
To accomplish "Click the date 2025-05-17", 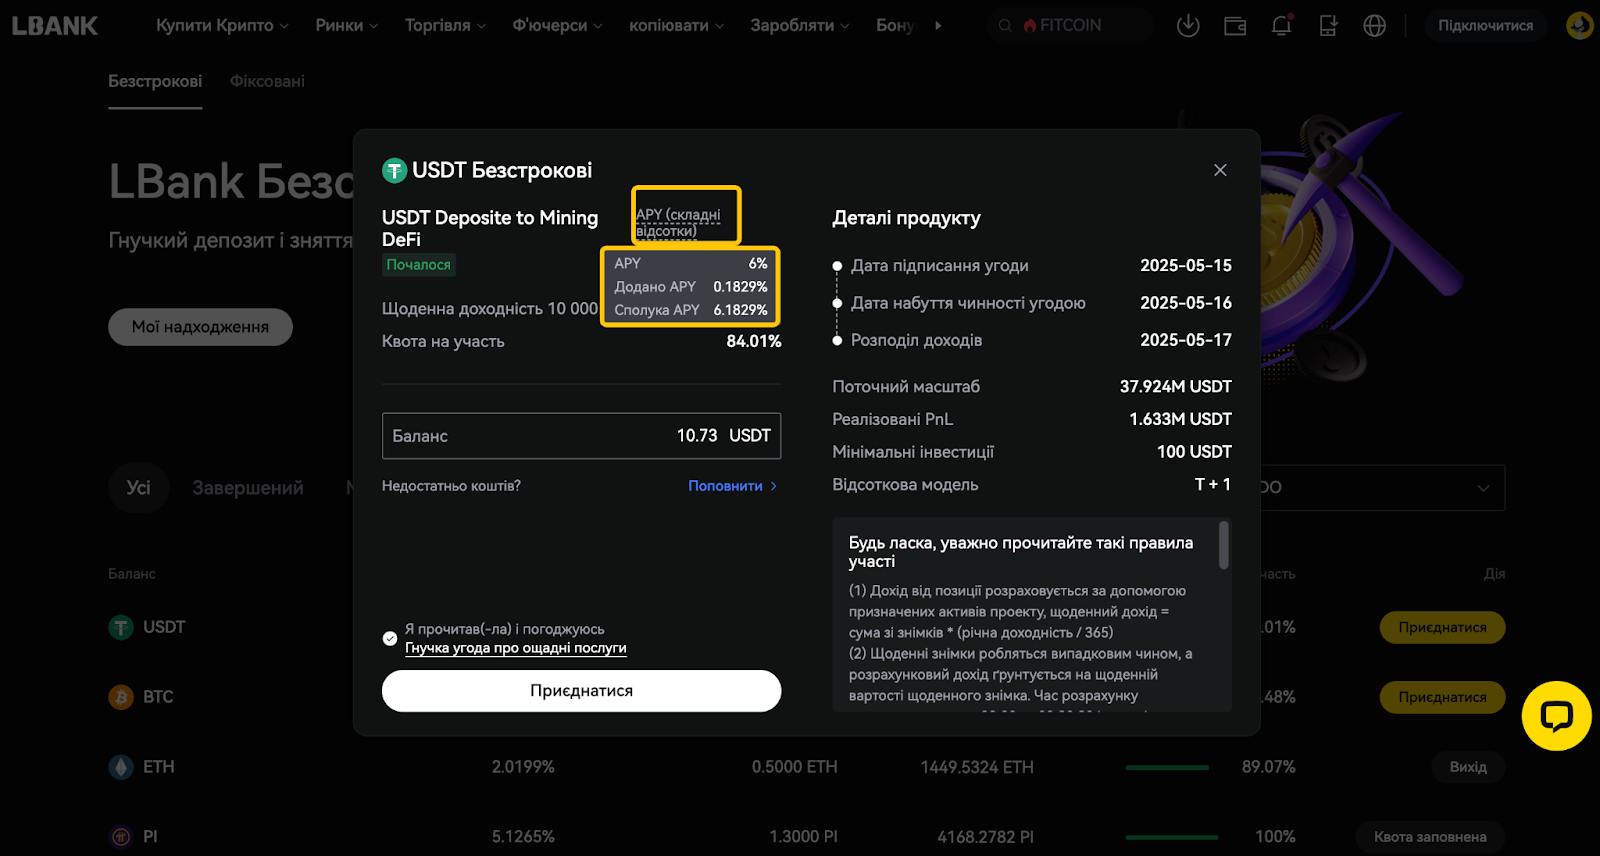I will point(1186,340).
